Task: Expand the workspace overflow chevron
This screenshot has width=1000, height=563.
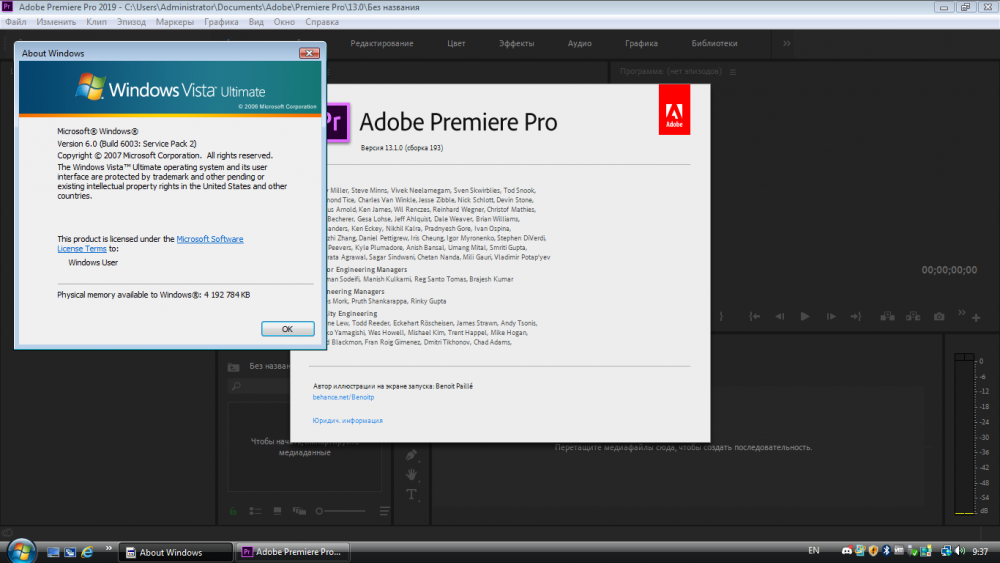Action: click(787, 43)
